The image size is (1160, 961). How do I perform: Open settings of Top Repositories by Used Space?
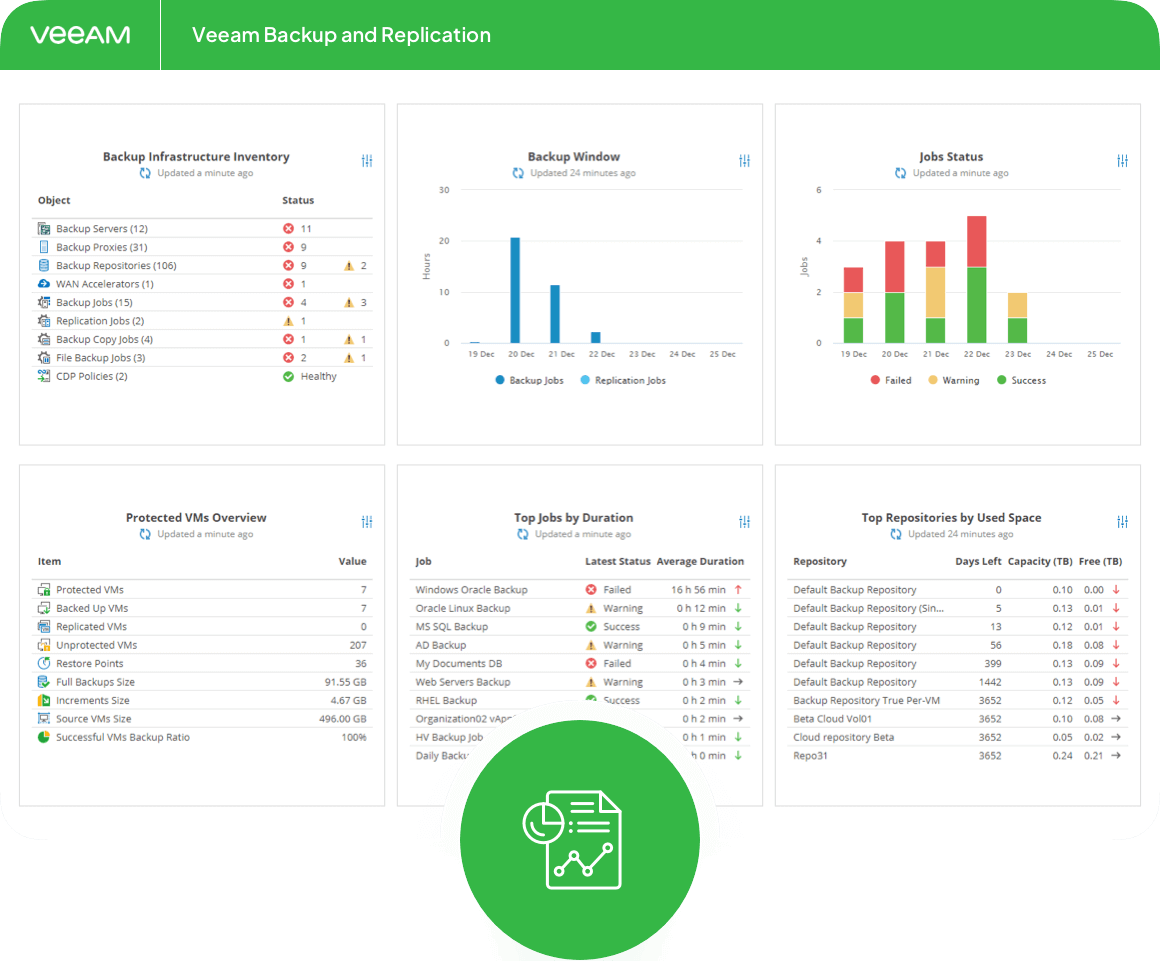tap(1122, 522)
